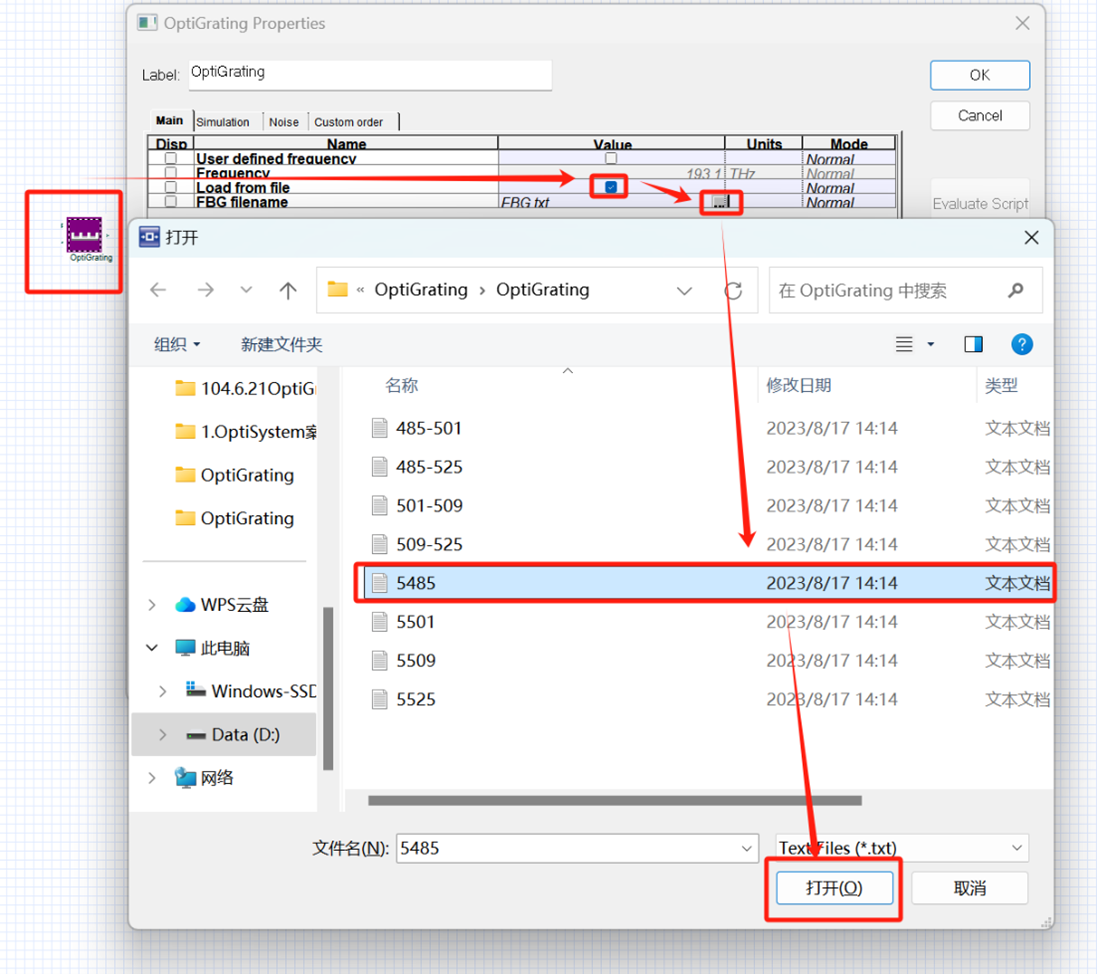Sort by 修改日期 column header
Screen dimensions: 1097x974
click(798, 386)
